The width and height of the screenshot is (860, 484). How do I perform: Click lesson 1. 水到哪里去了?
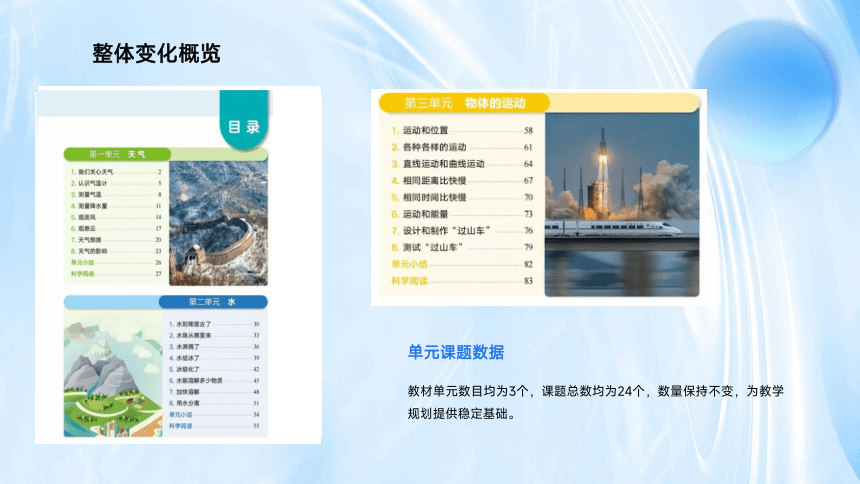click(214, 324)
